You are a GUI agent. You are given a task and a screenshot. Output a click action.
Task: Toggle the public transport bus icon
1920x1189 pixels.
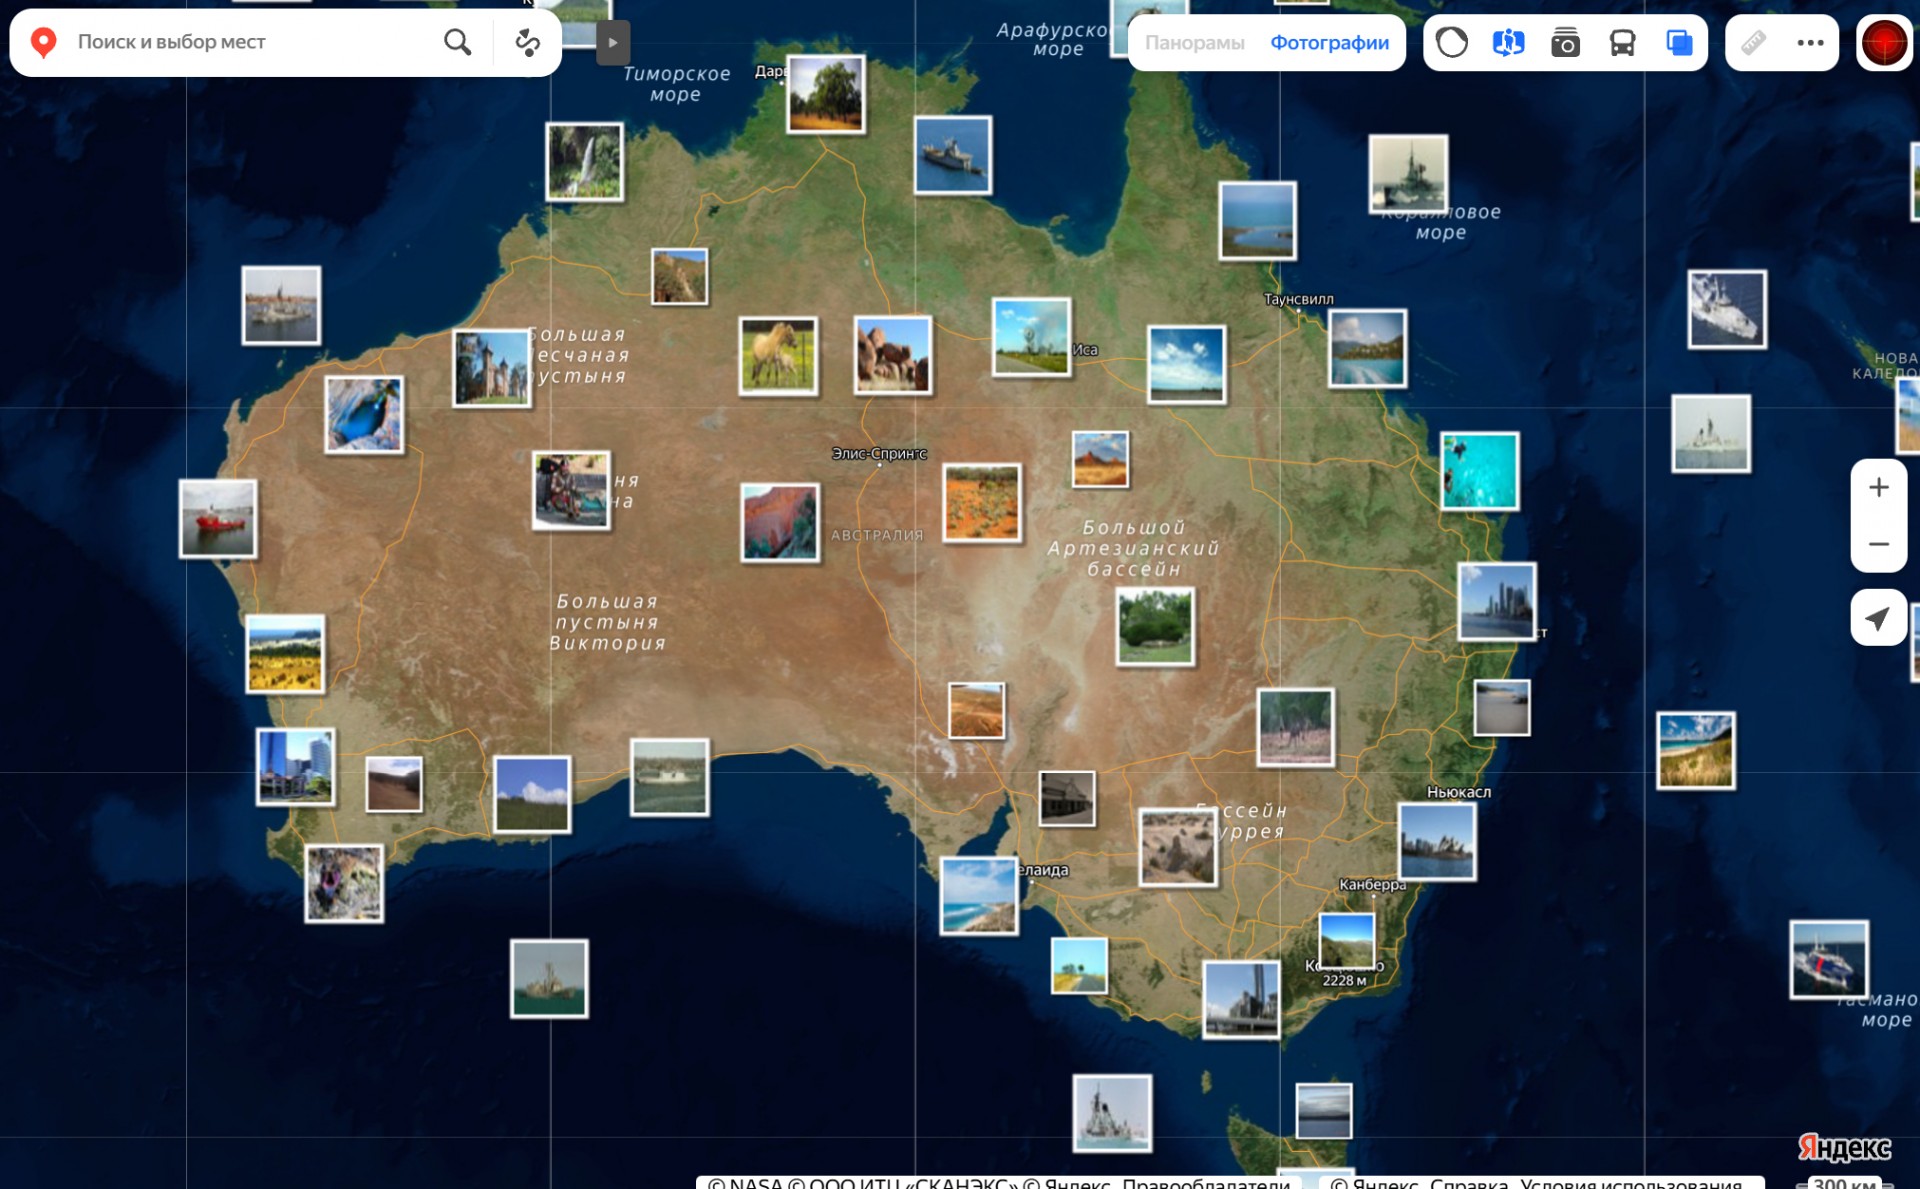(1622, 43)
